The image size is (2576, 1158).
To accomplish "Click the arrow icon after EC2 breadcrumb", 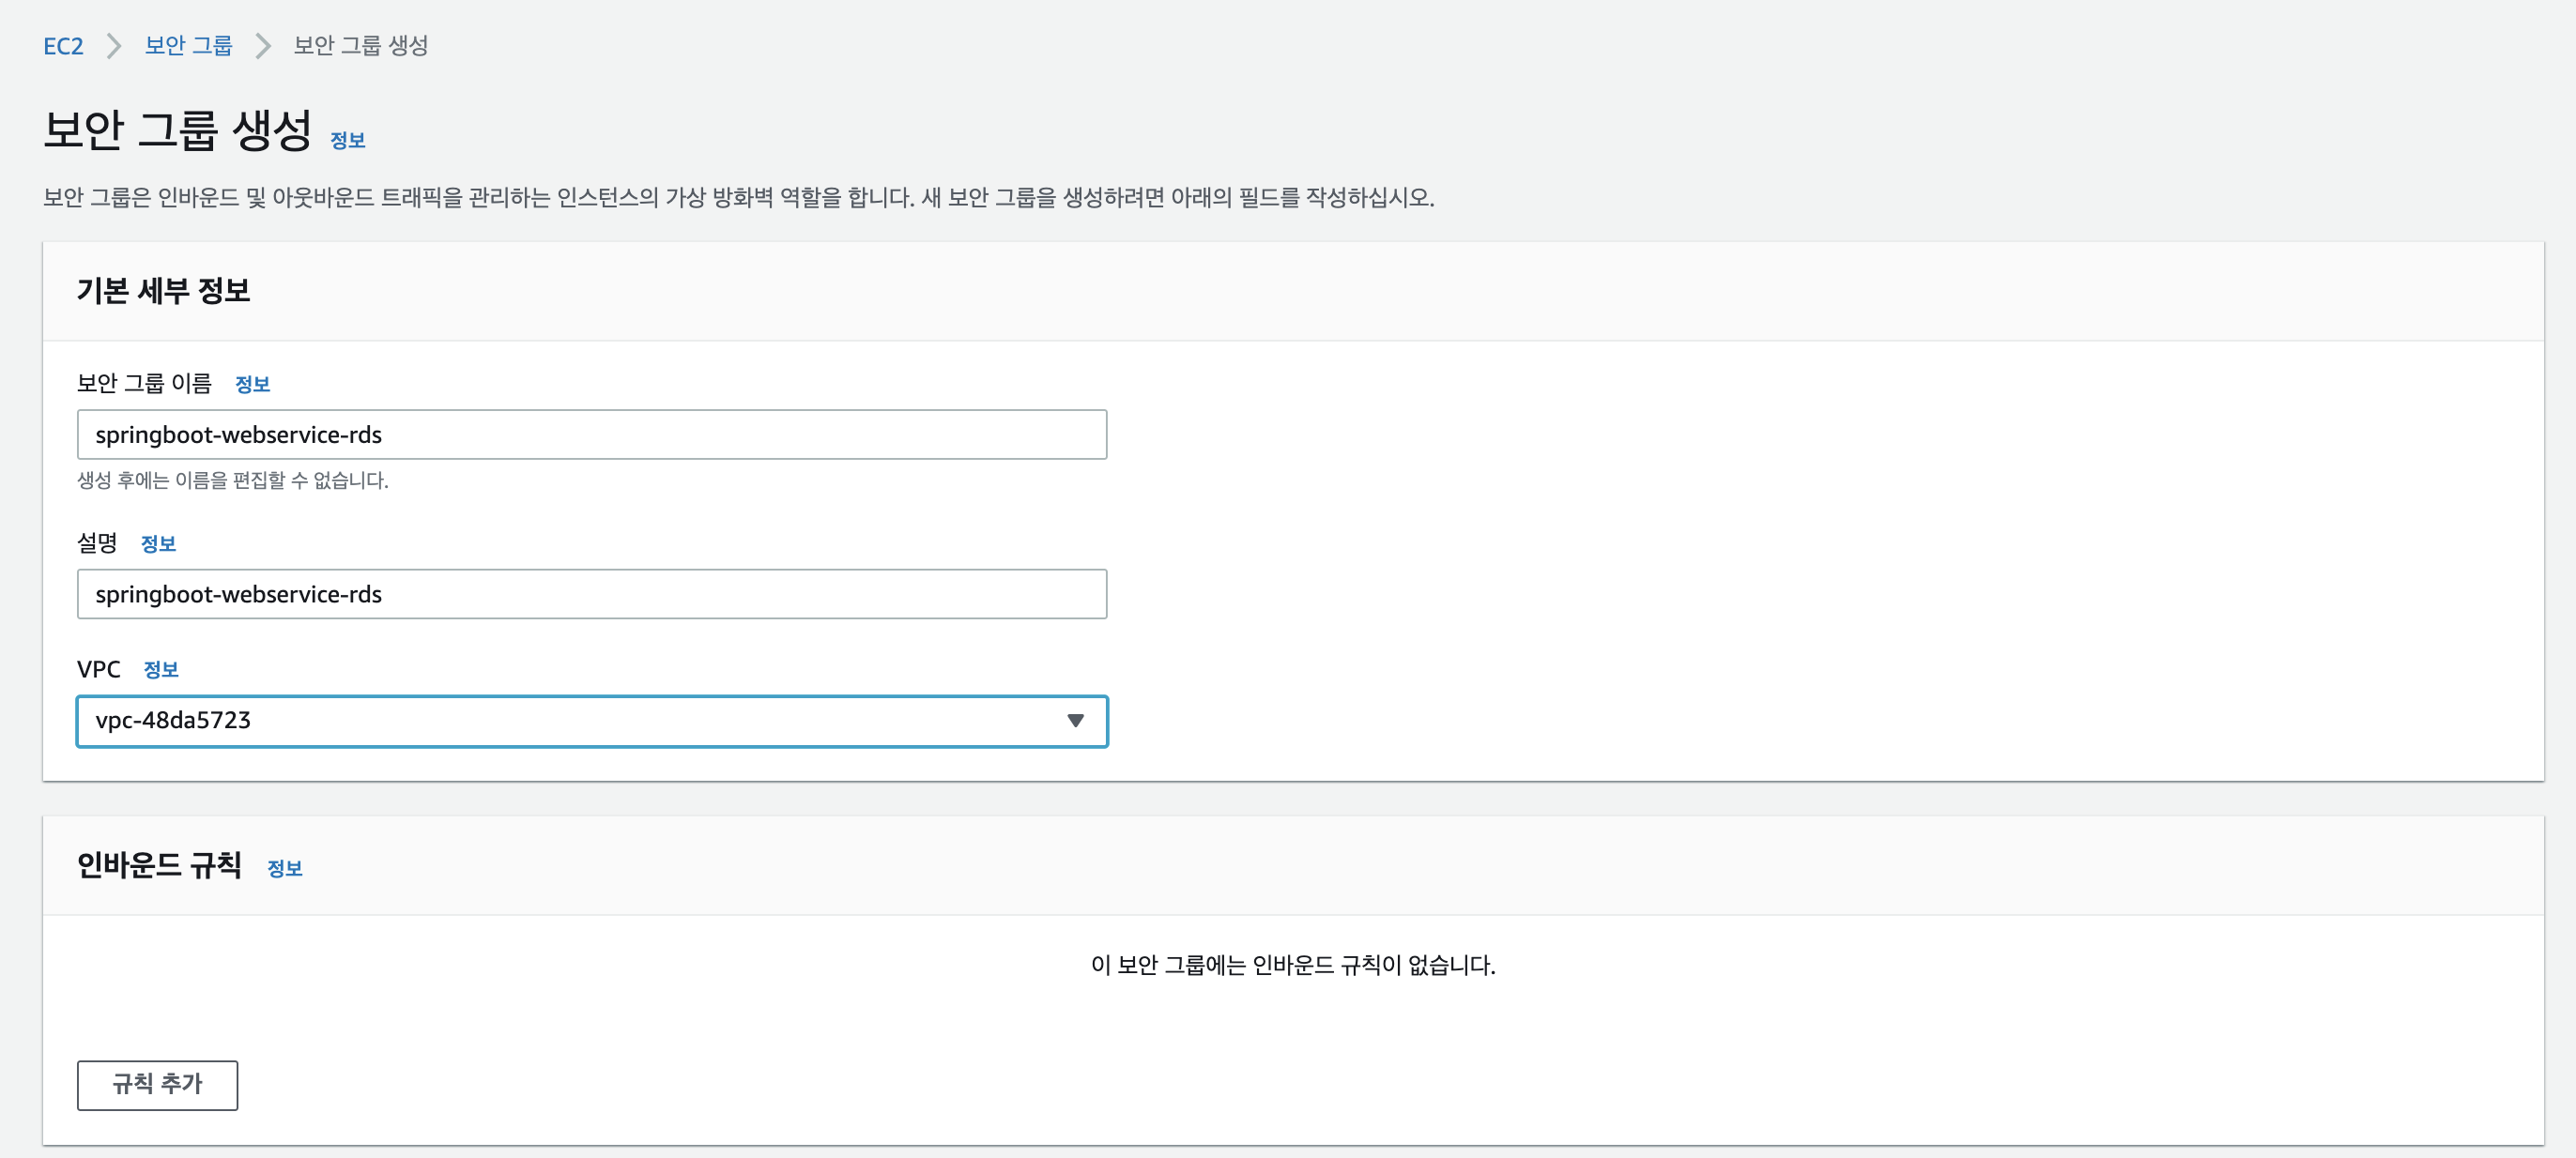I will tap(114, 46).
